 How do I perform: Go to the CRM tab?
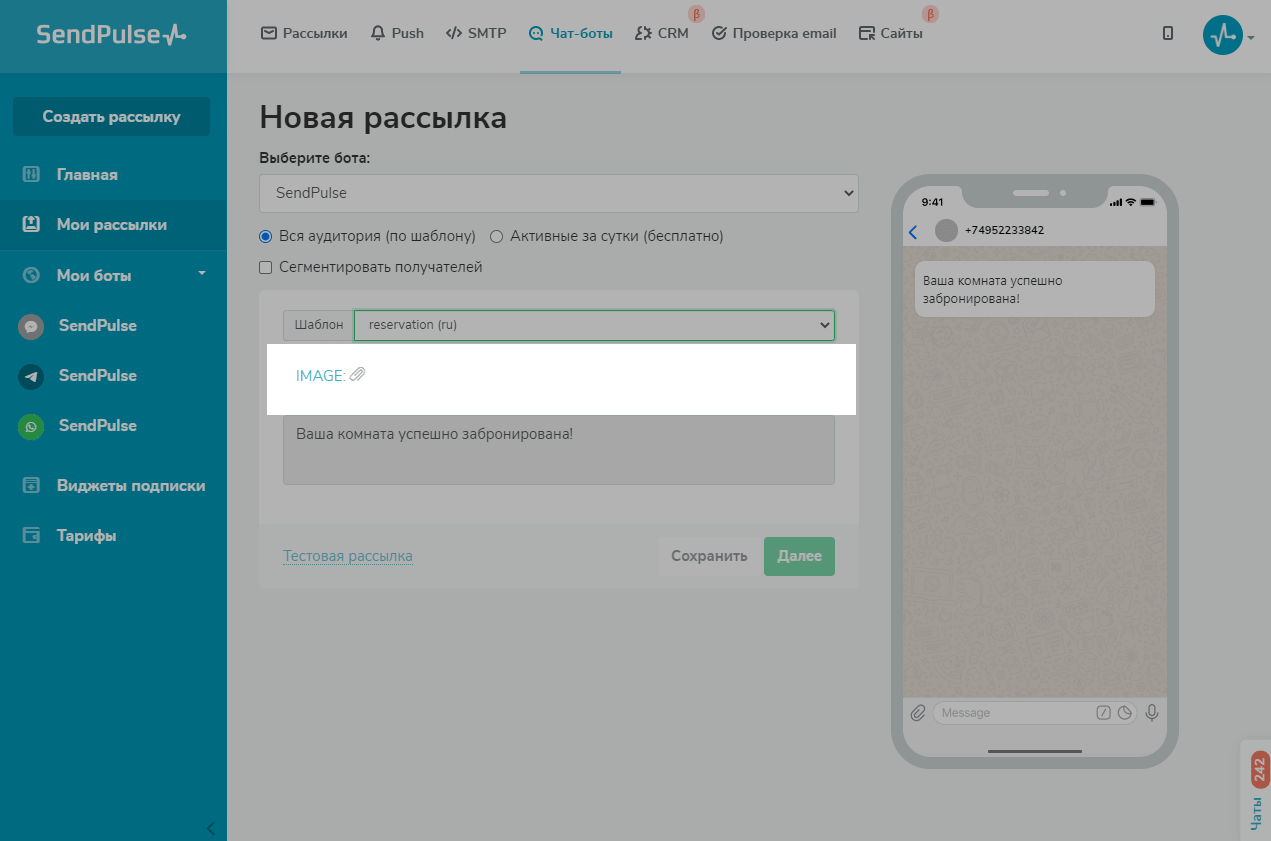coord(662,33)
